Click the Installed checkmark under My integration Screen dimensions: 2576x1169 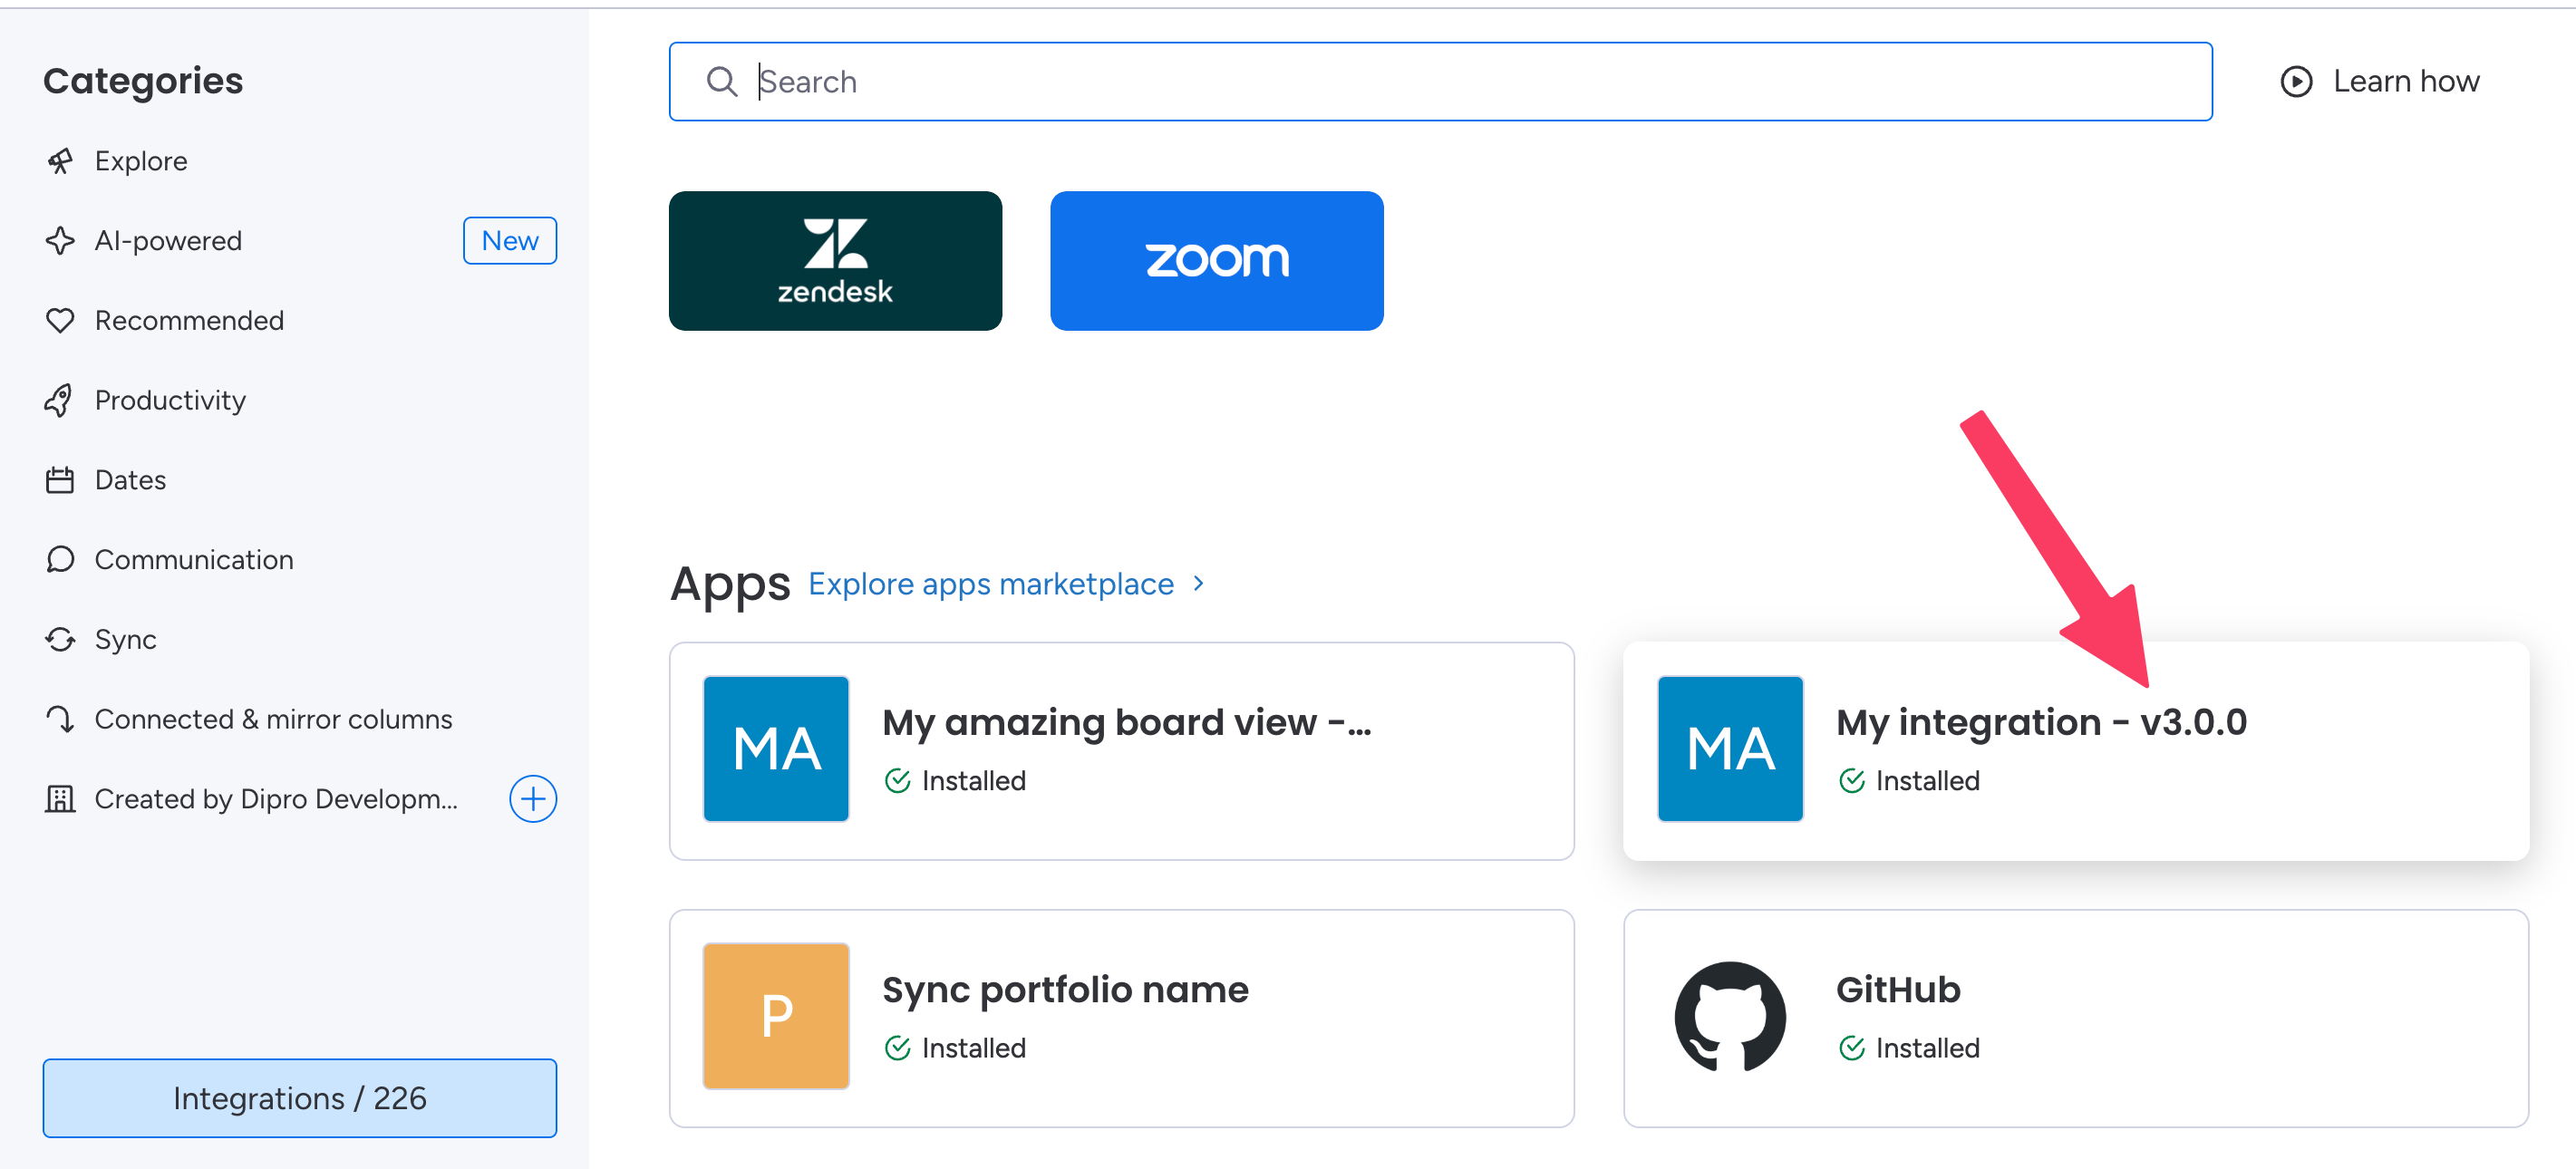pyautogui.click(x=1852, y=781)
